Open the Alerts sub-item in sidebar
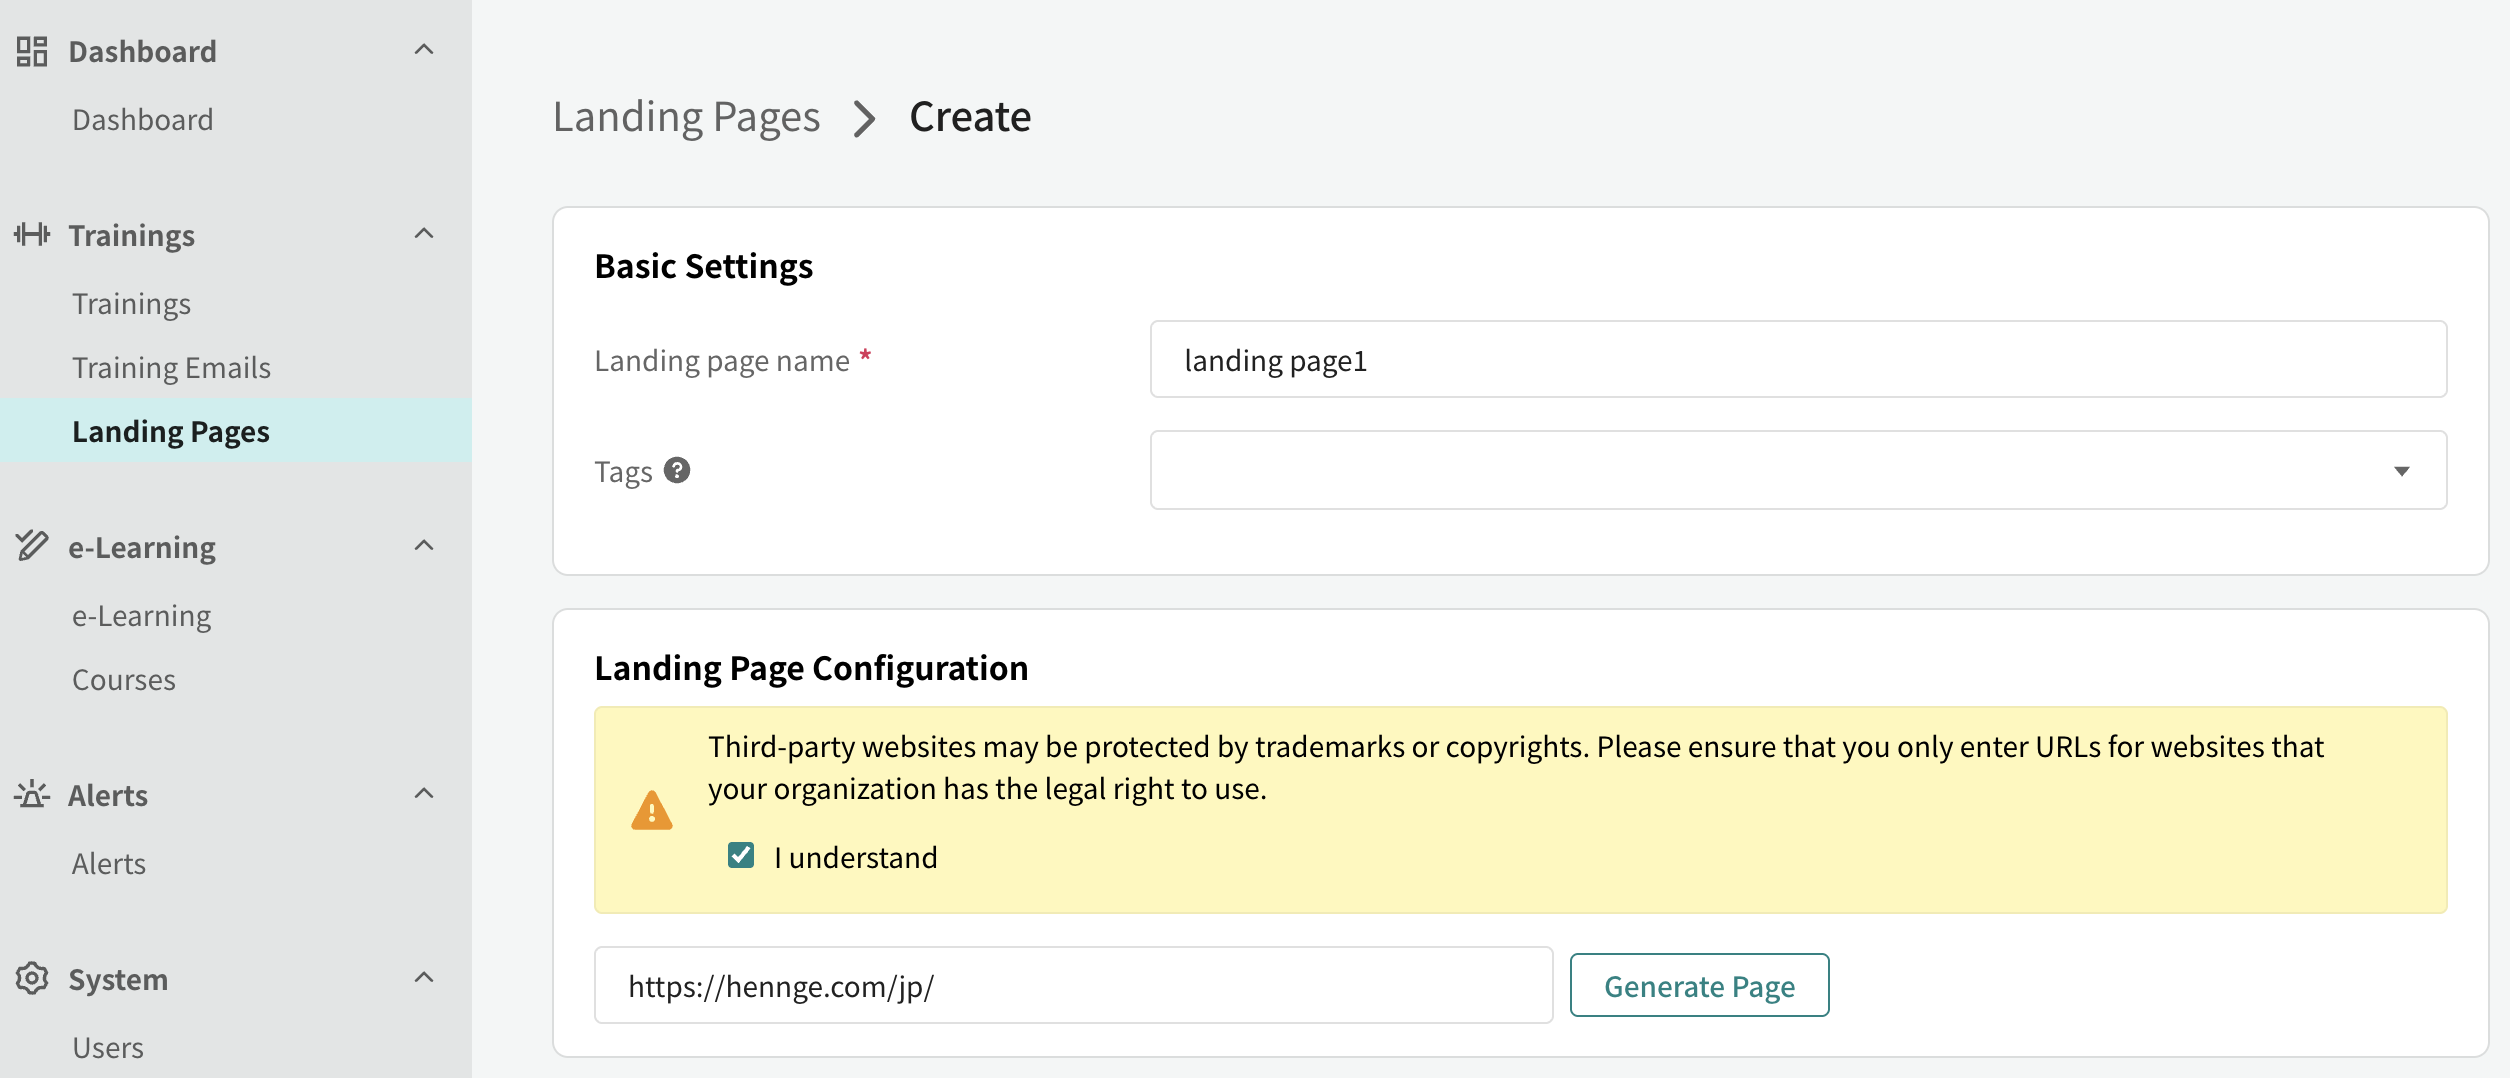The height and width of the screenshot is (1078, 2510). point(109,864)
